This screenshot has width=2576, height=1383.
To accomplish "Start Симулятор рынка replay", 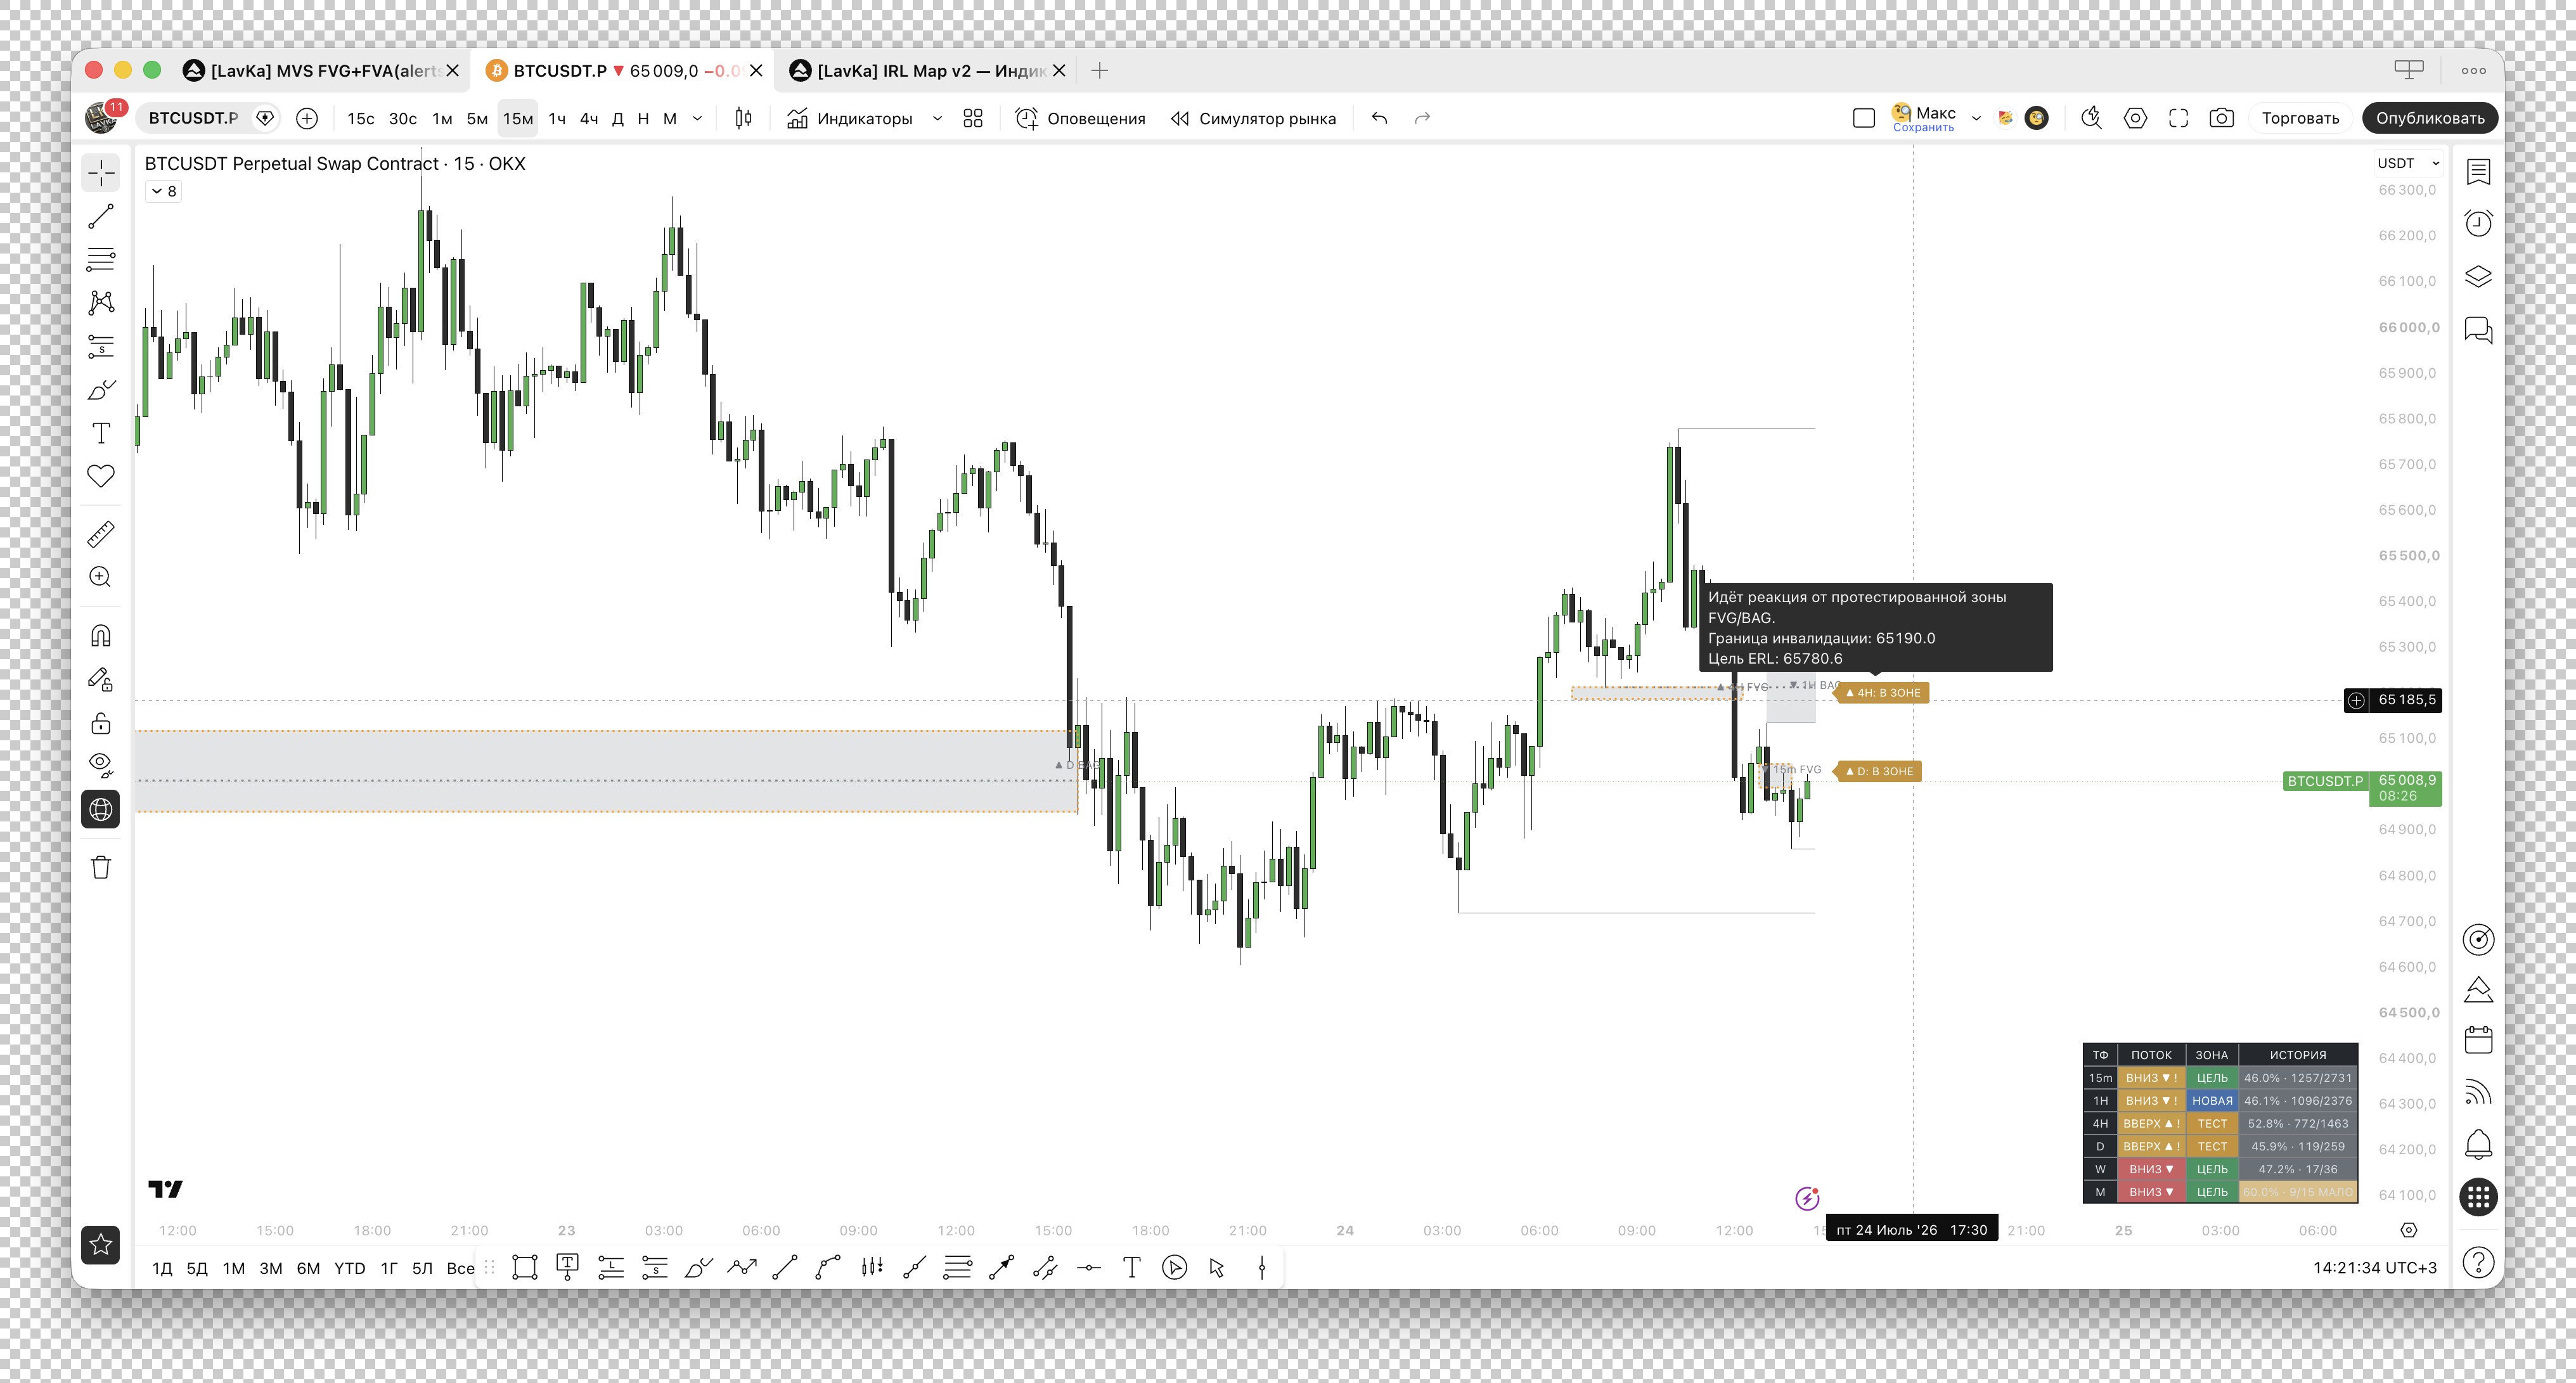I will pos(1253,118).
